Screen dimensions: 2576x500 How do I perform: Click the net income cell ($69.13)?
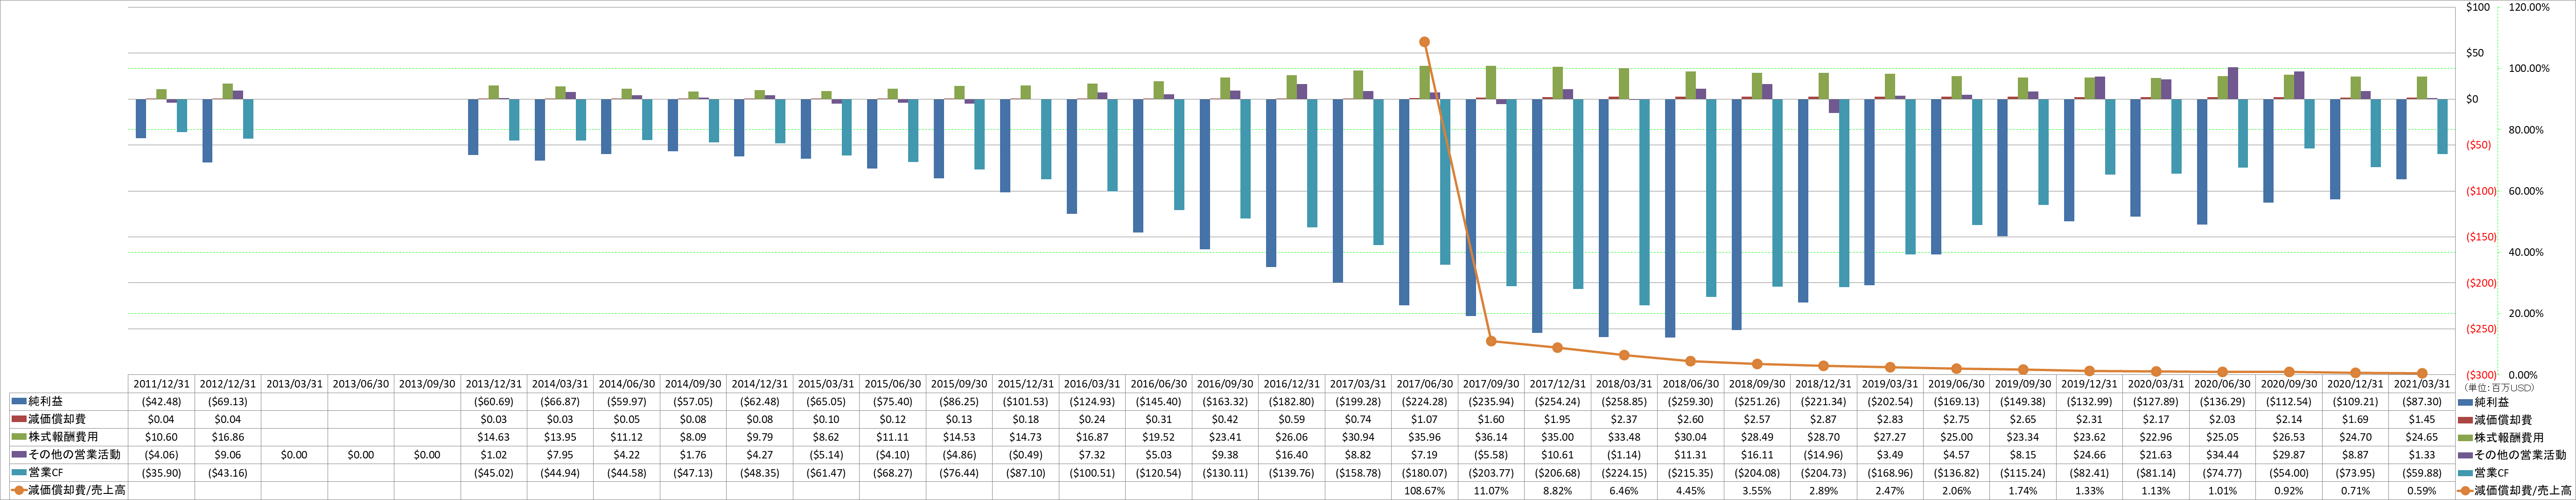[228, 402]
